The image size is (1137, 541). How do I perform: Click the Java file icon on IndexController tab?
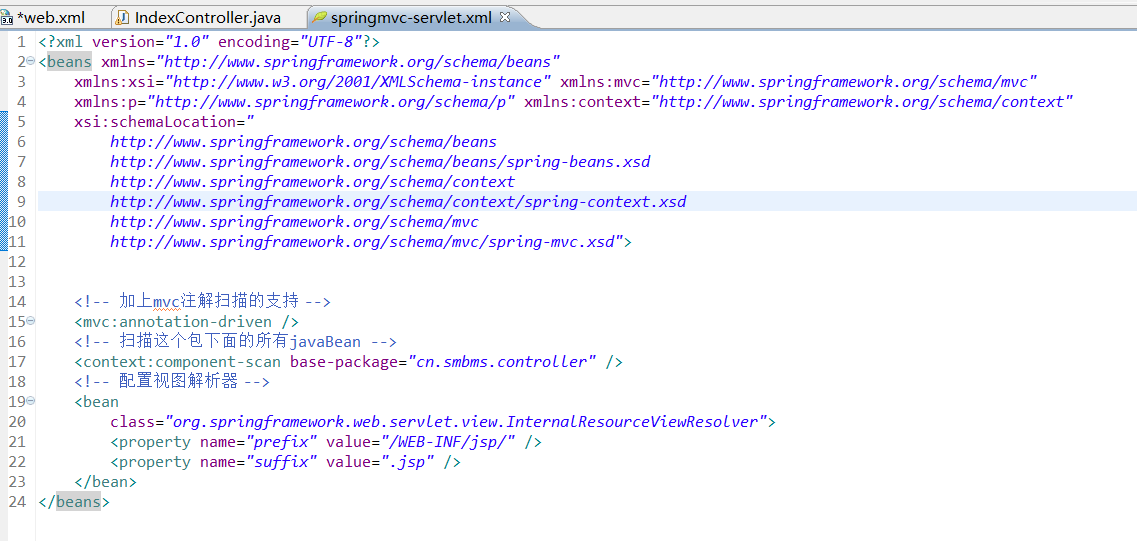[x=123, y=17]
